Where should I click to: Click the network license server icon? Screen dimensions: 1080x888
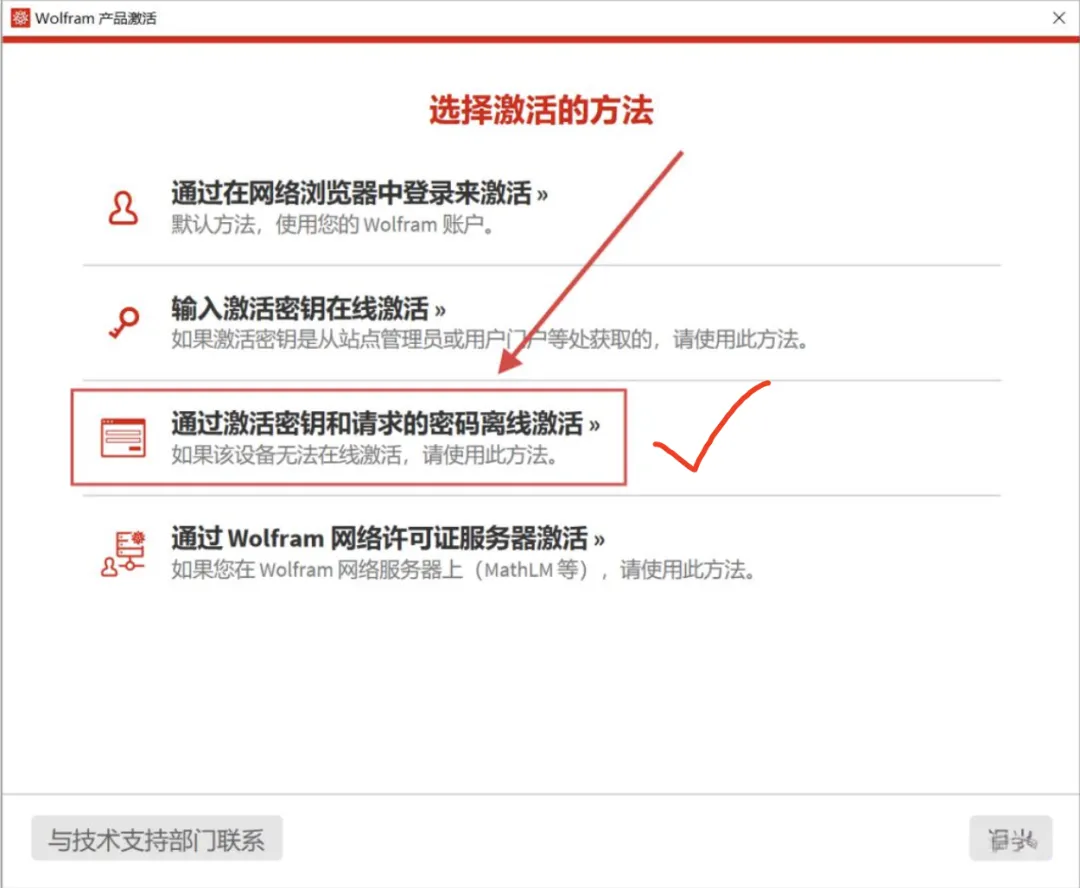click(123, 553)
